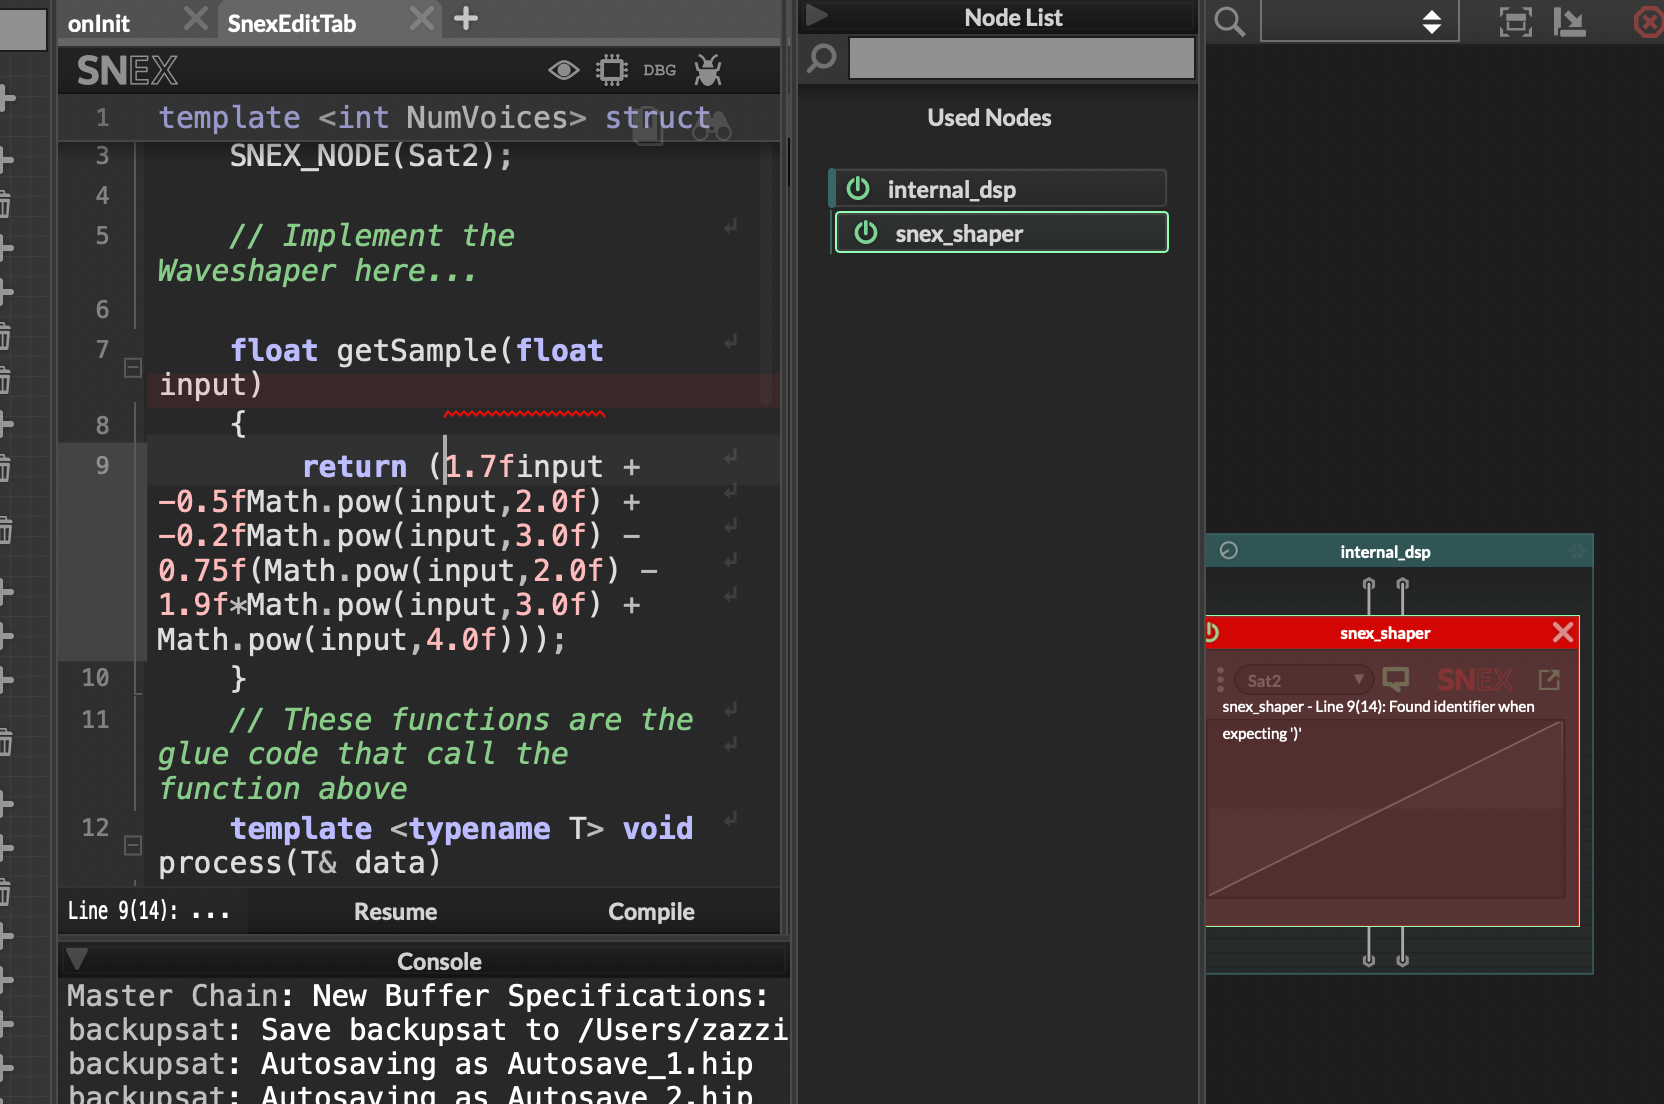Screen dimensions: 1664x1104
Task: Click the return keyword on line 9
Action: click(x=354, y=467)
